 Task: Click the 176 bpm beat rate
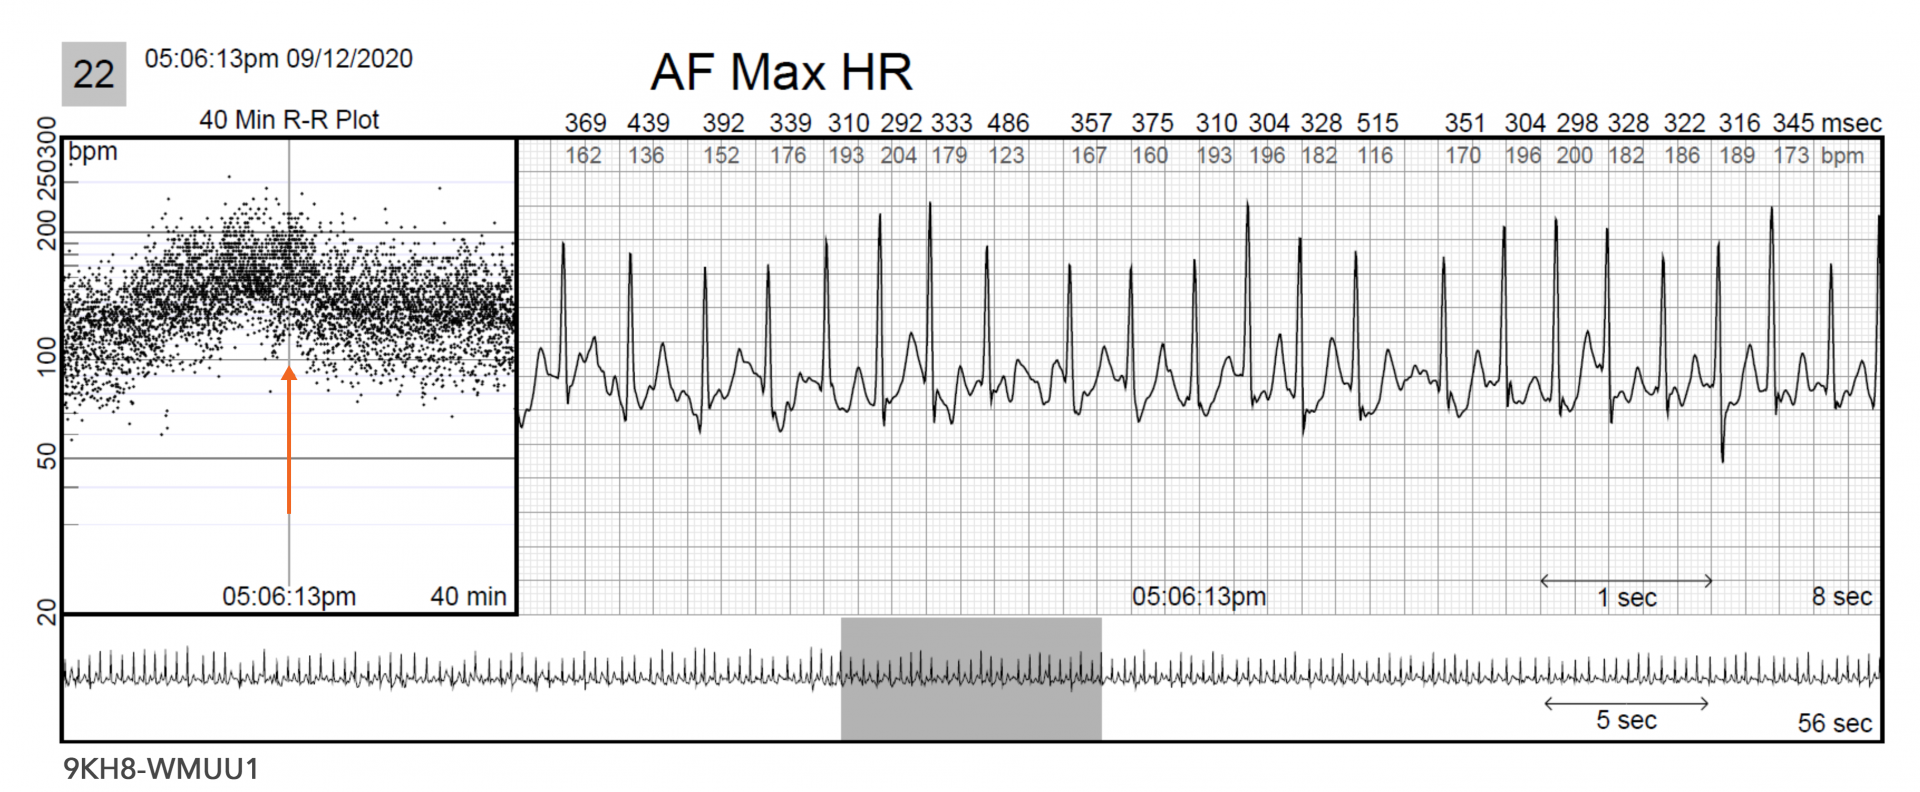pos(788,156)
